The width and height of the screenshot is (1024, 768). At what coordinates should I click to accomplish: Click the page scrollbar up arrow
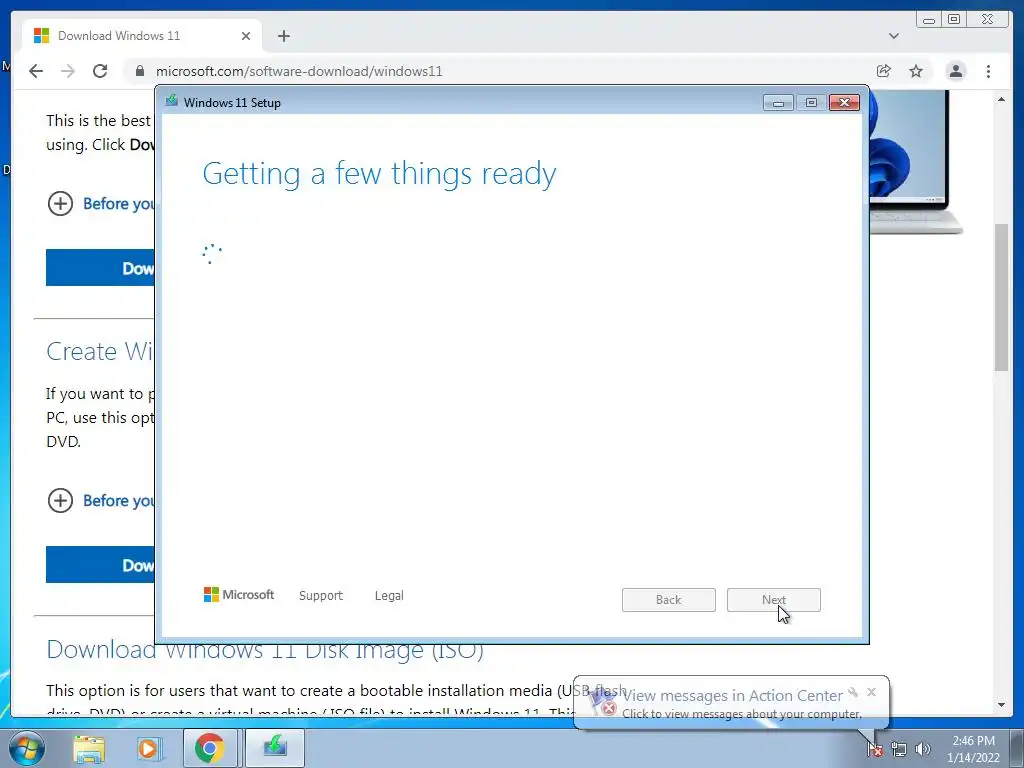coord(1002,99)
